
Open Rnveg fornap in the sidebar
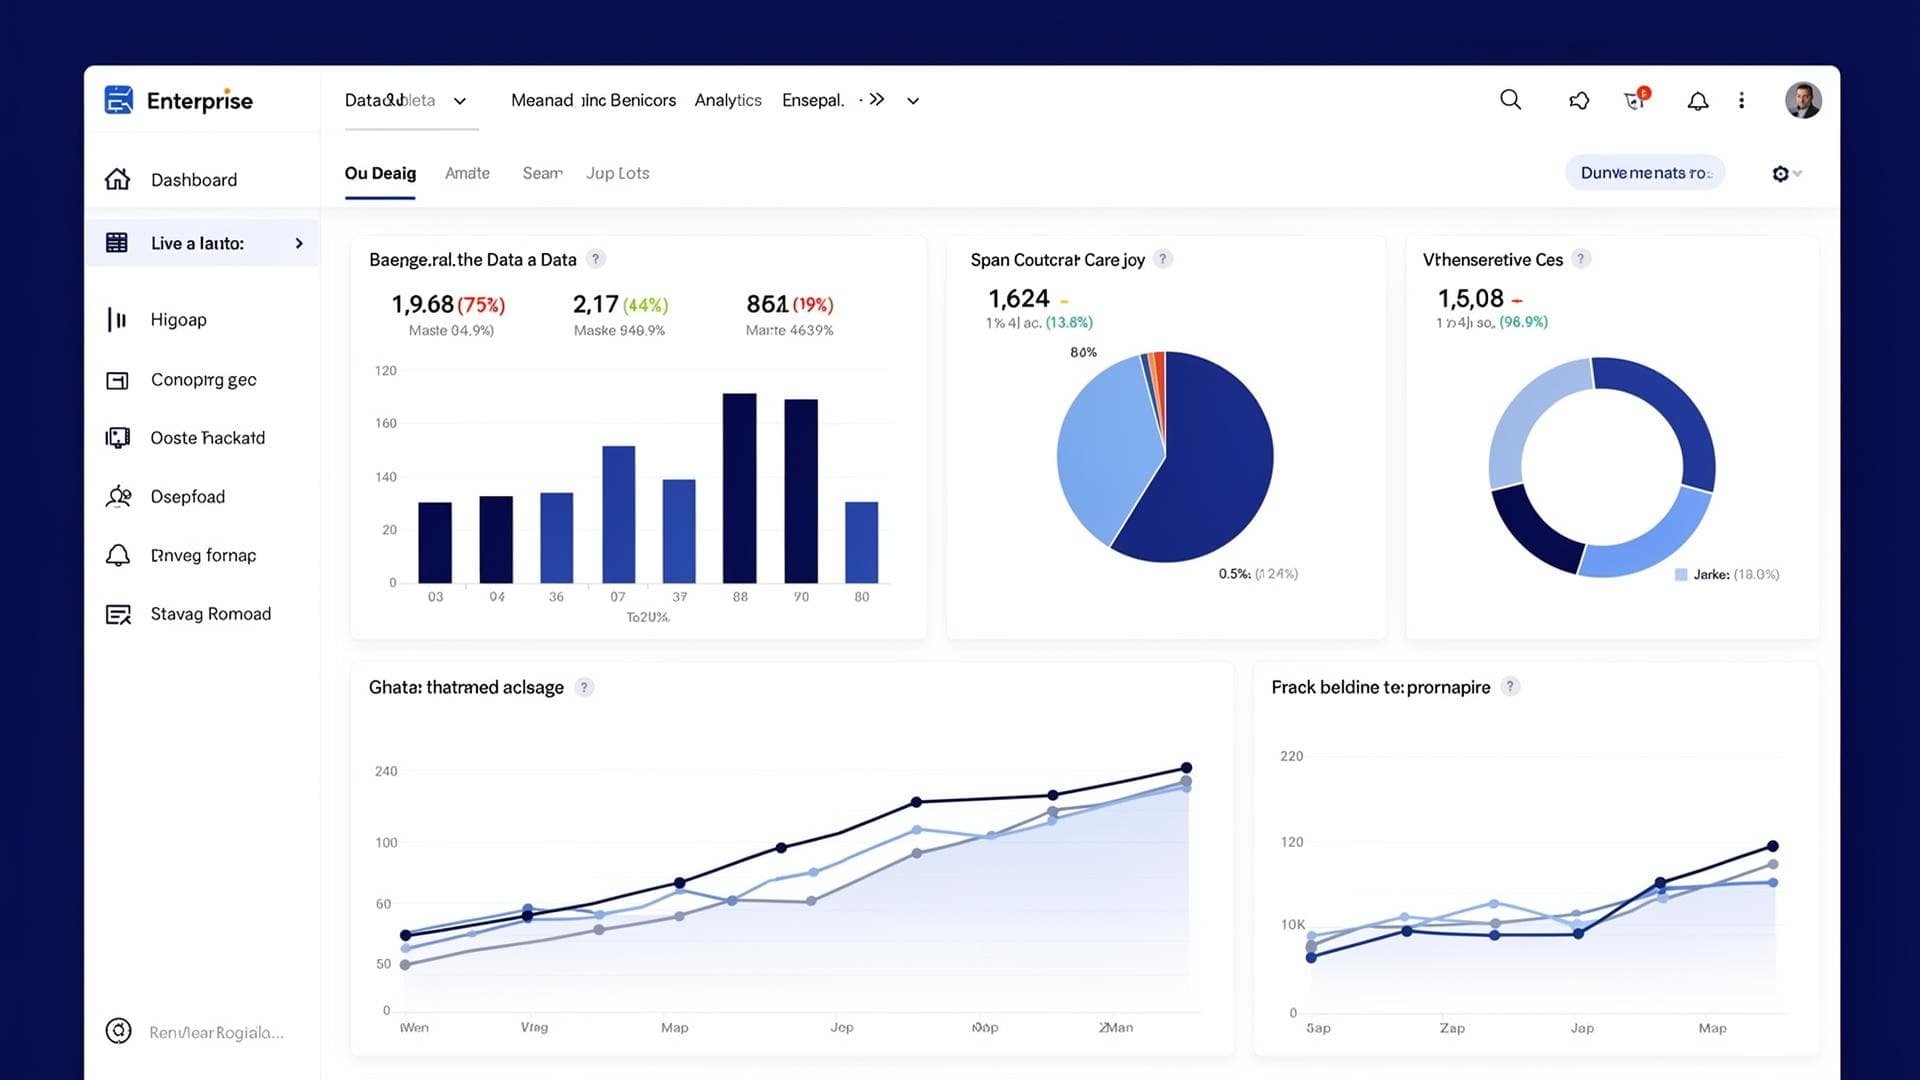click(202, 555)
